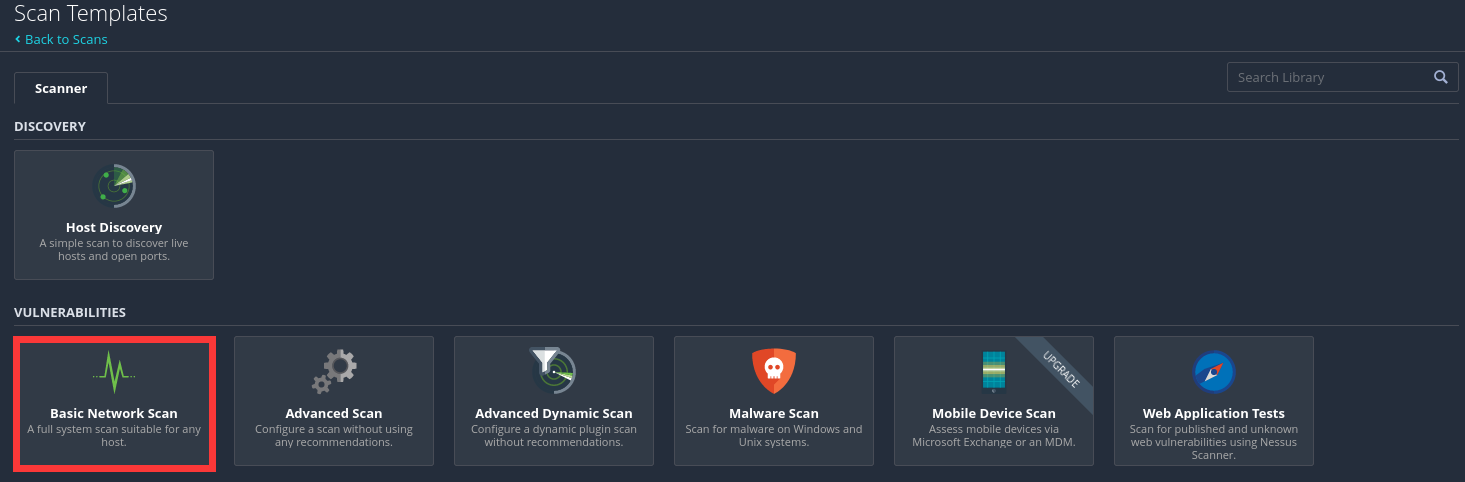Click 'Scan for published and unknown web' text
Viewport: 1465px width, 482px height.
point(1214,441)
